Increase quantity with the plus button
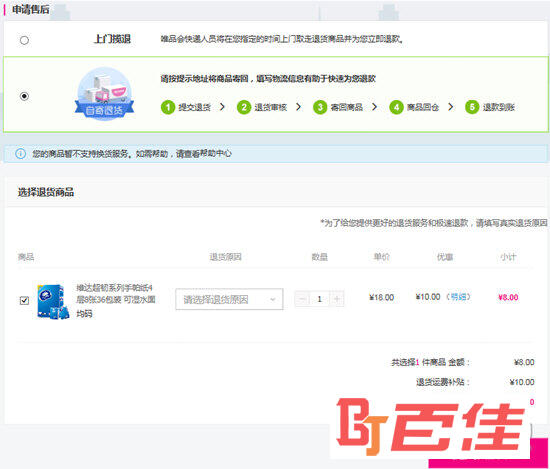 pos(336,299)
